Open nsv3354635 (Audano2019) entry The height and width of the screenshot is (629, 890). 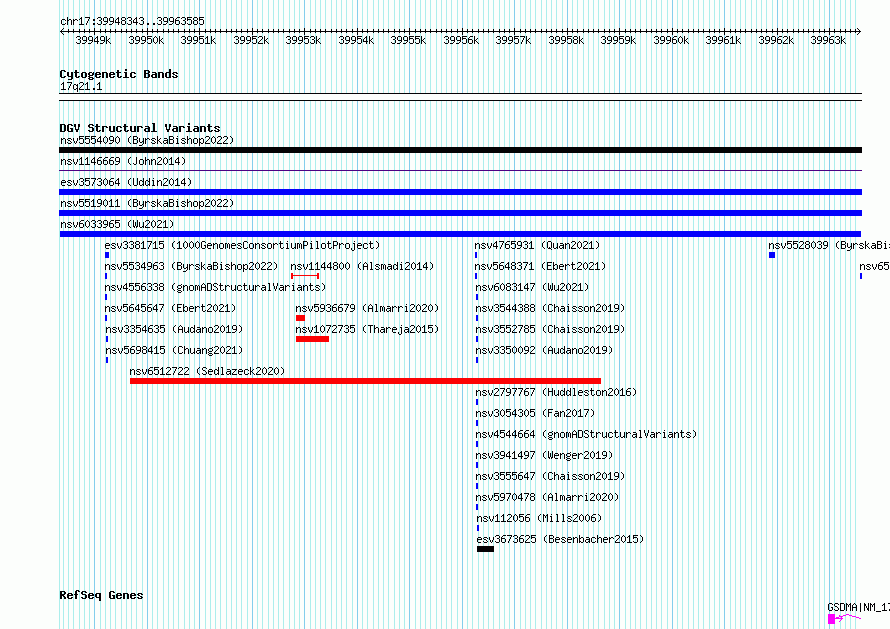click(x=174, y=329)
